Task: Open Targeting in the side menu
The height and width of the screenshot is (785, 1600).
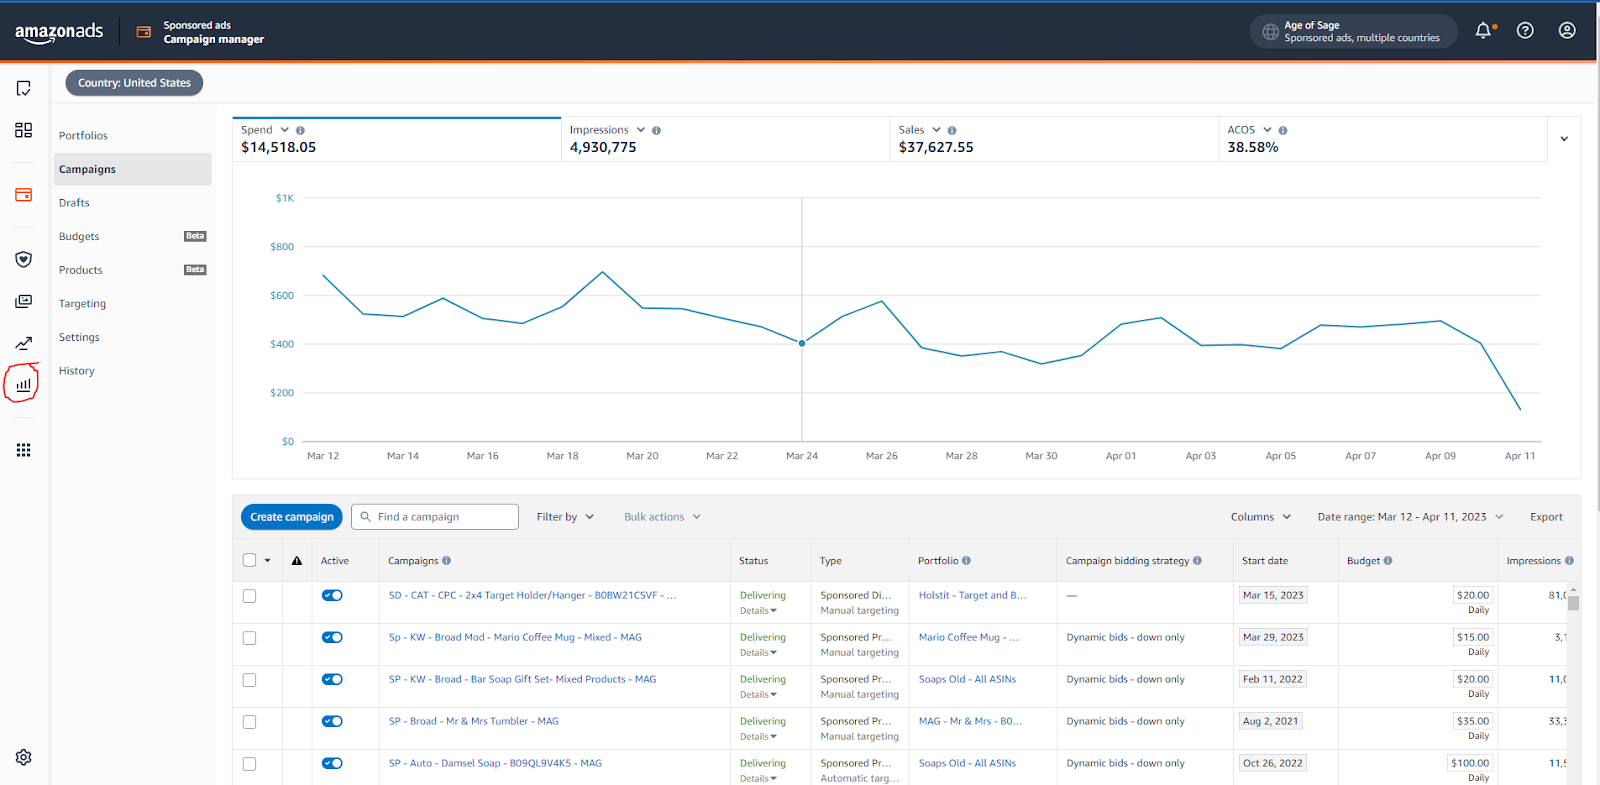Action: click(x=82, y=304)
